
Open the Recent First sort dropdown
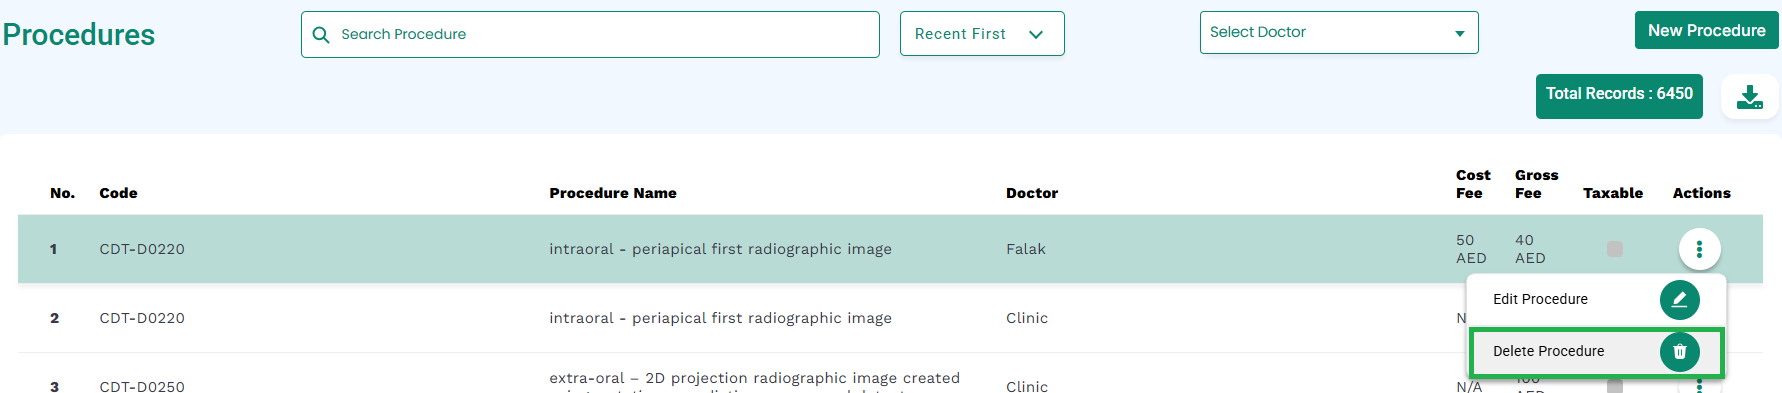[982, 34]
